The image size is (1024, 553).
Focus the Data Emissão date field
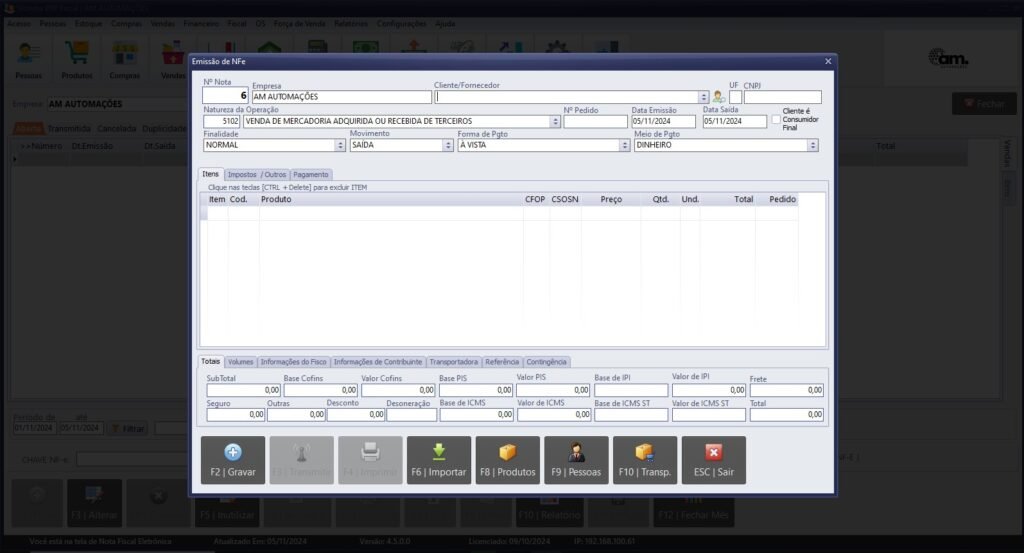pyautogui.click(x=663, y=122)
